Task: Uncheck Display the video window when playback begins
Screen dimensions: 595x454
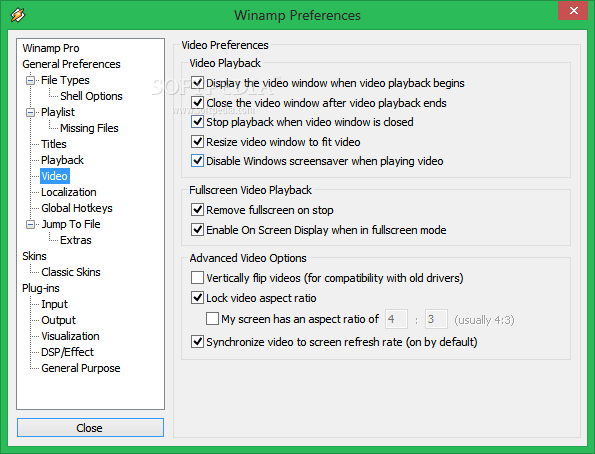Action: tap(197, 83)
